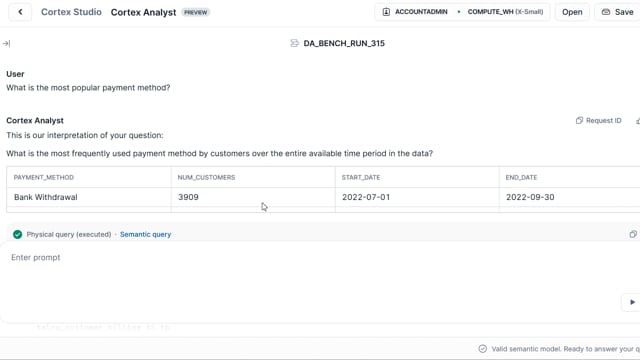Image resolution: width=640 pixels, height=360 pixels.
Task: Go to Cortex Studio breadcrumb link
Action: [x=71, y=12]
